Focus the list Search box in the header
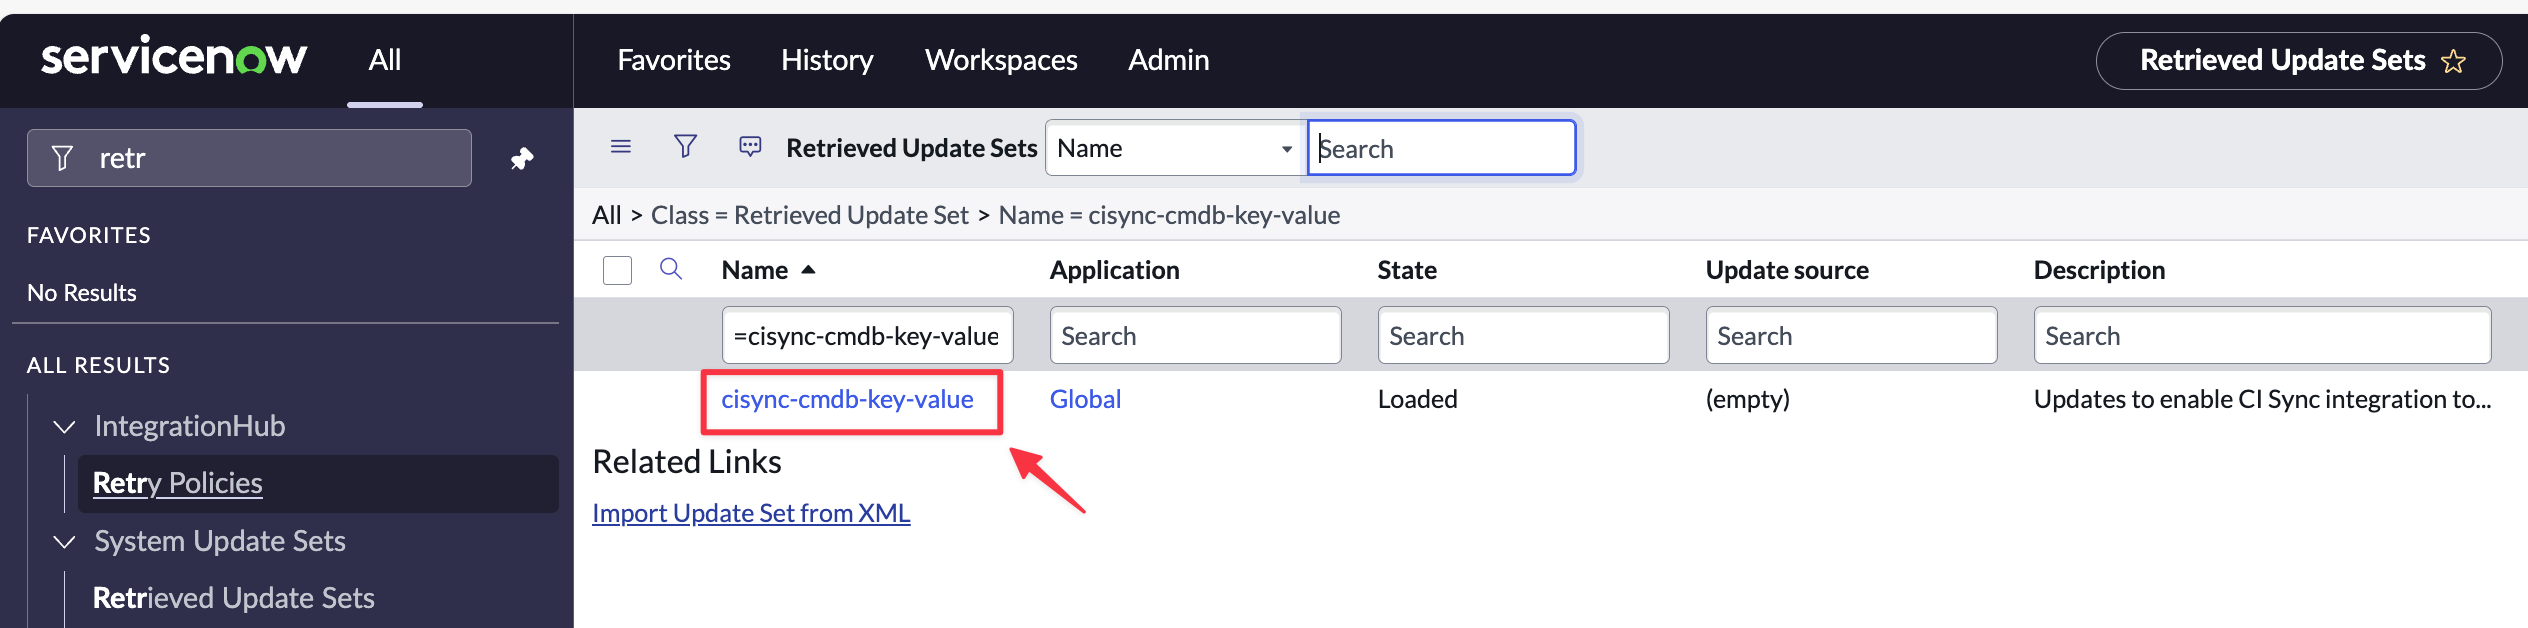2528x628 pixels. 1442,148
